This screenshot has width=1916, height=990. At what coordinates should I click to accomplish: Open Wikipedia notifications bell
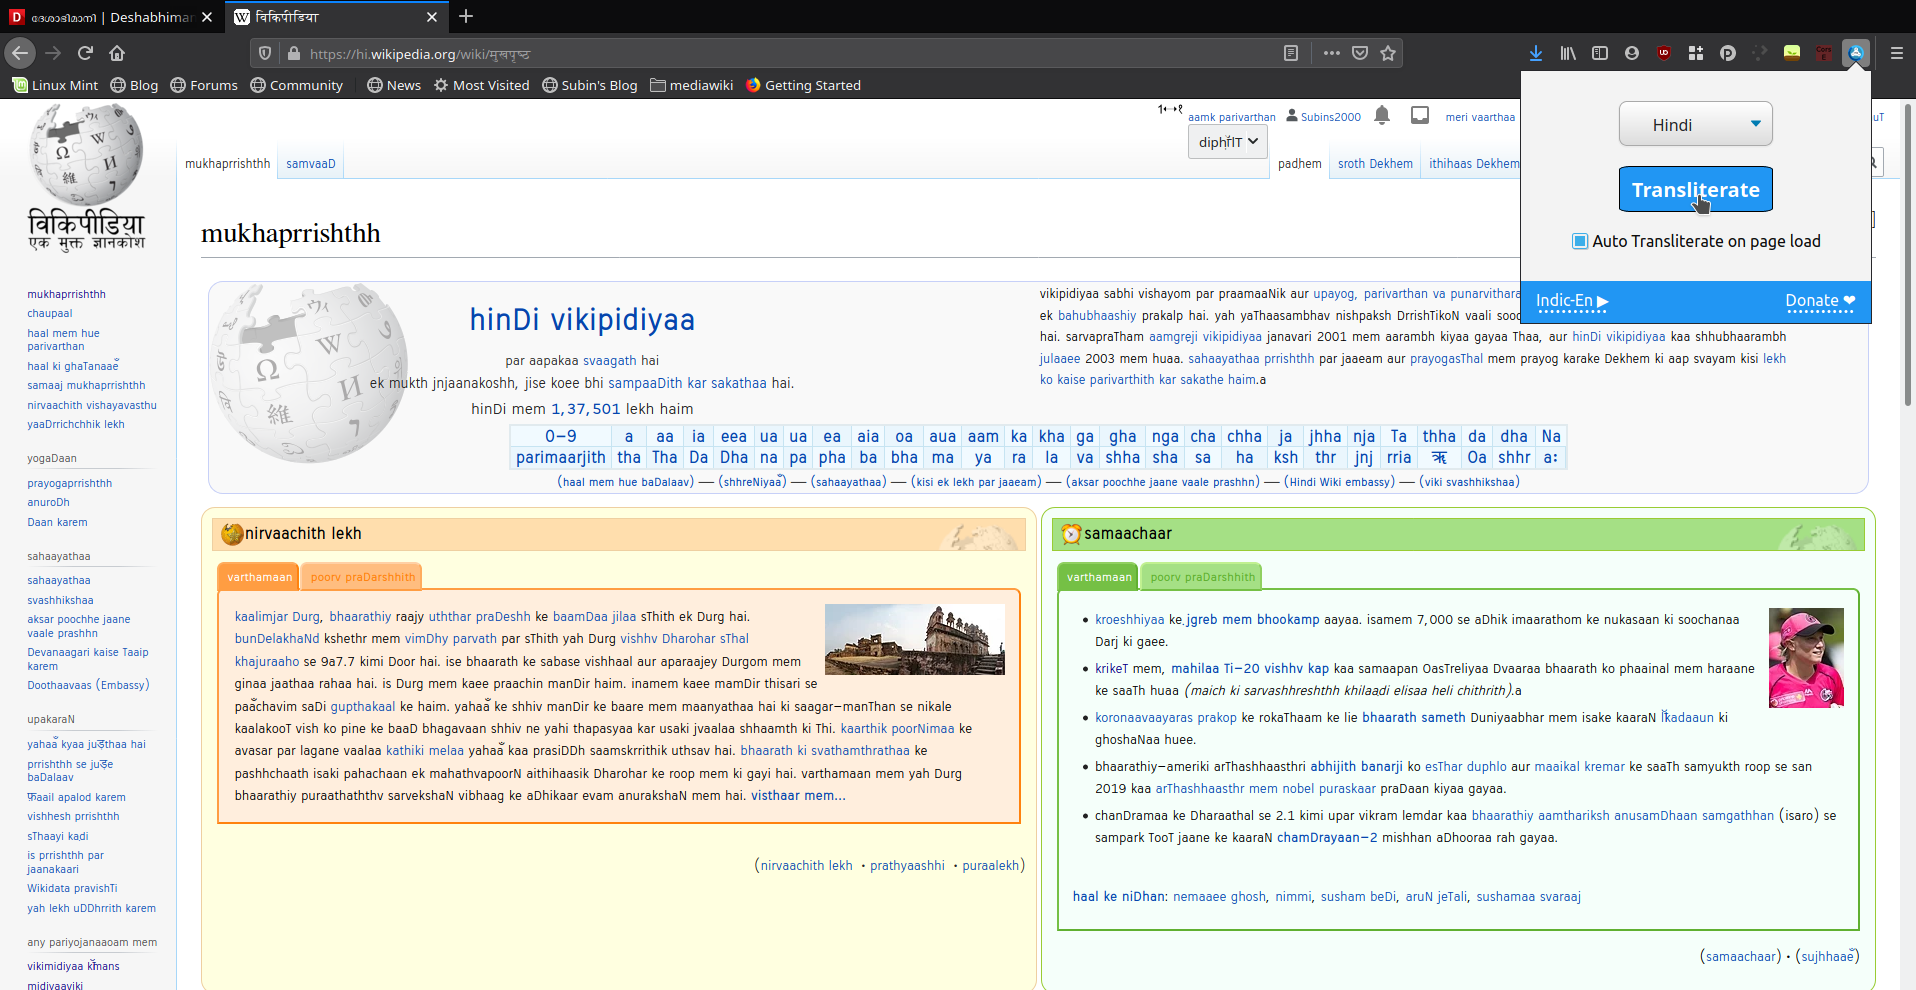tap(1382, 116)
